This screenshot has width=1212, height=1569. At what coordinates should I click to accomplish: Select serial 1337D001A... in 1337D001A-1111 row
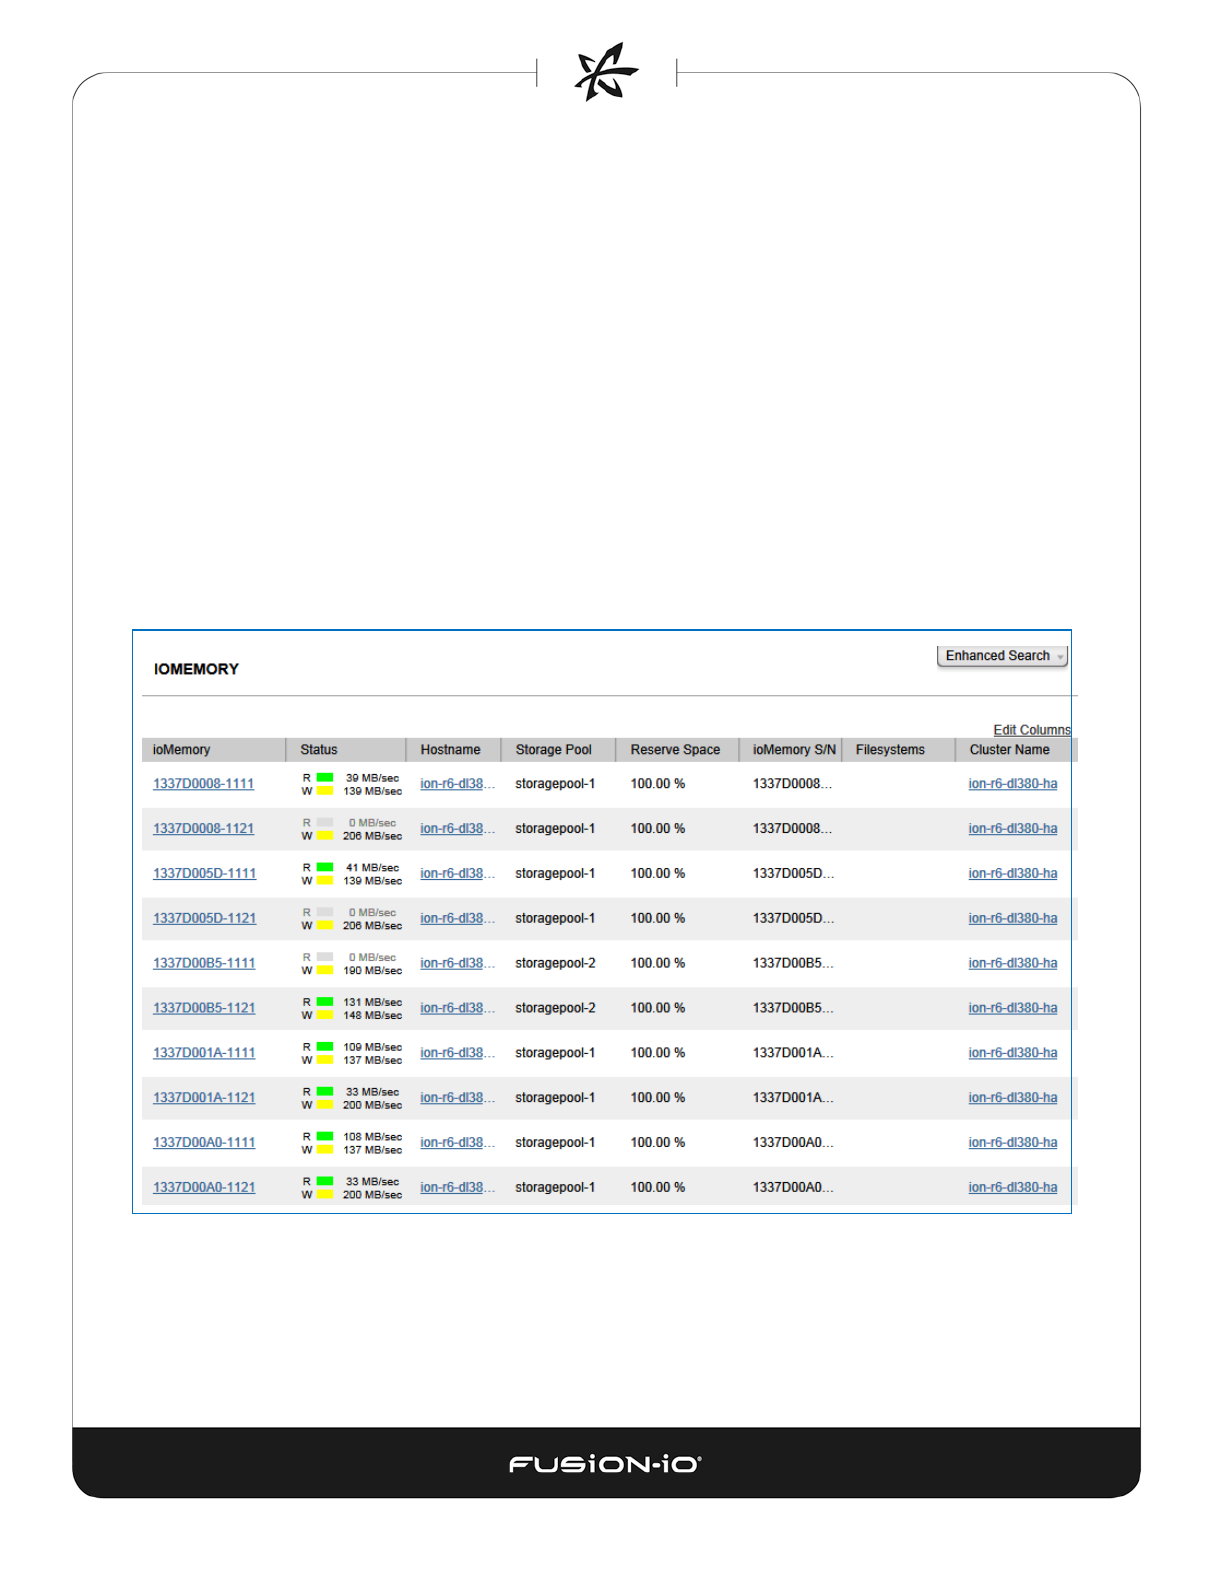pyautogui.click(x=793, y=1053)
